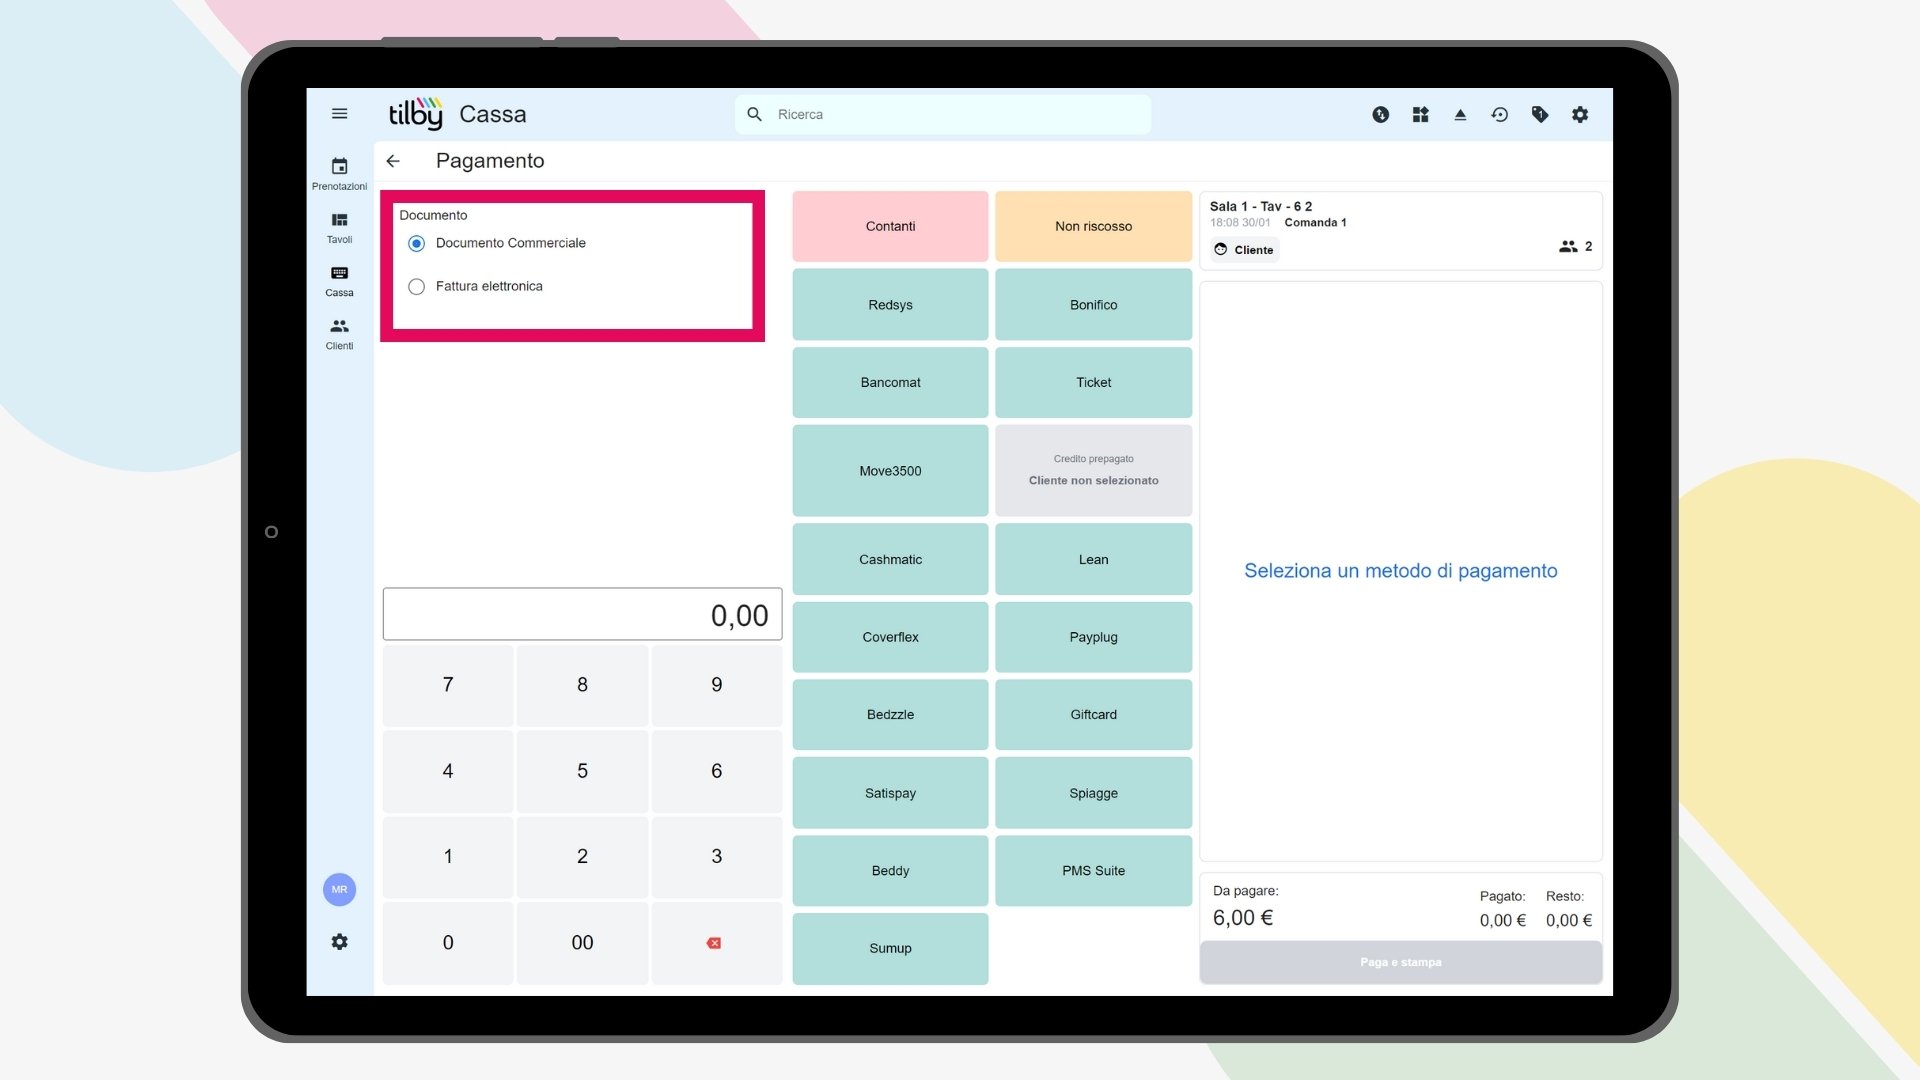Click the eject drawer triangle icon

pyautogui.click(x=1460, y=114)
